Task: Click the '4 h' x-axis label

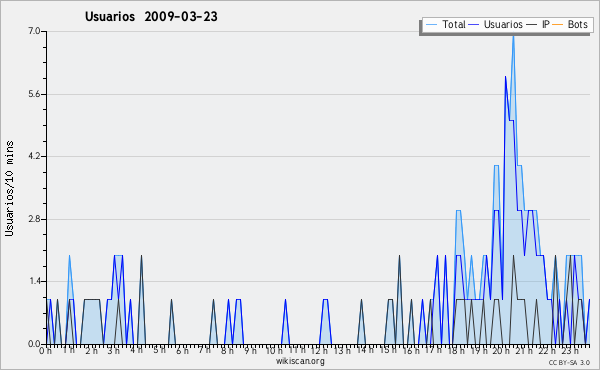Action: (x=137, y=350)
